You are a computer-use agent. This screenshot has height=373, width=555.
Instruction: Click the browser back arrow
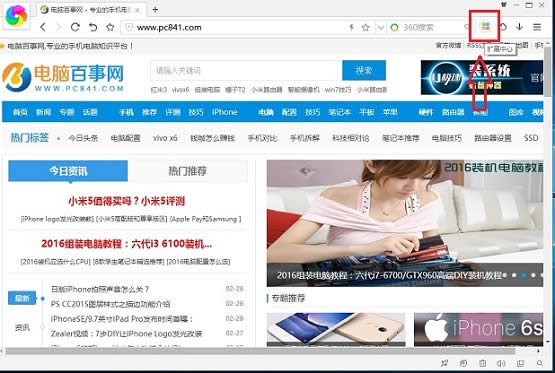coord(43,27)
